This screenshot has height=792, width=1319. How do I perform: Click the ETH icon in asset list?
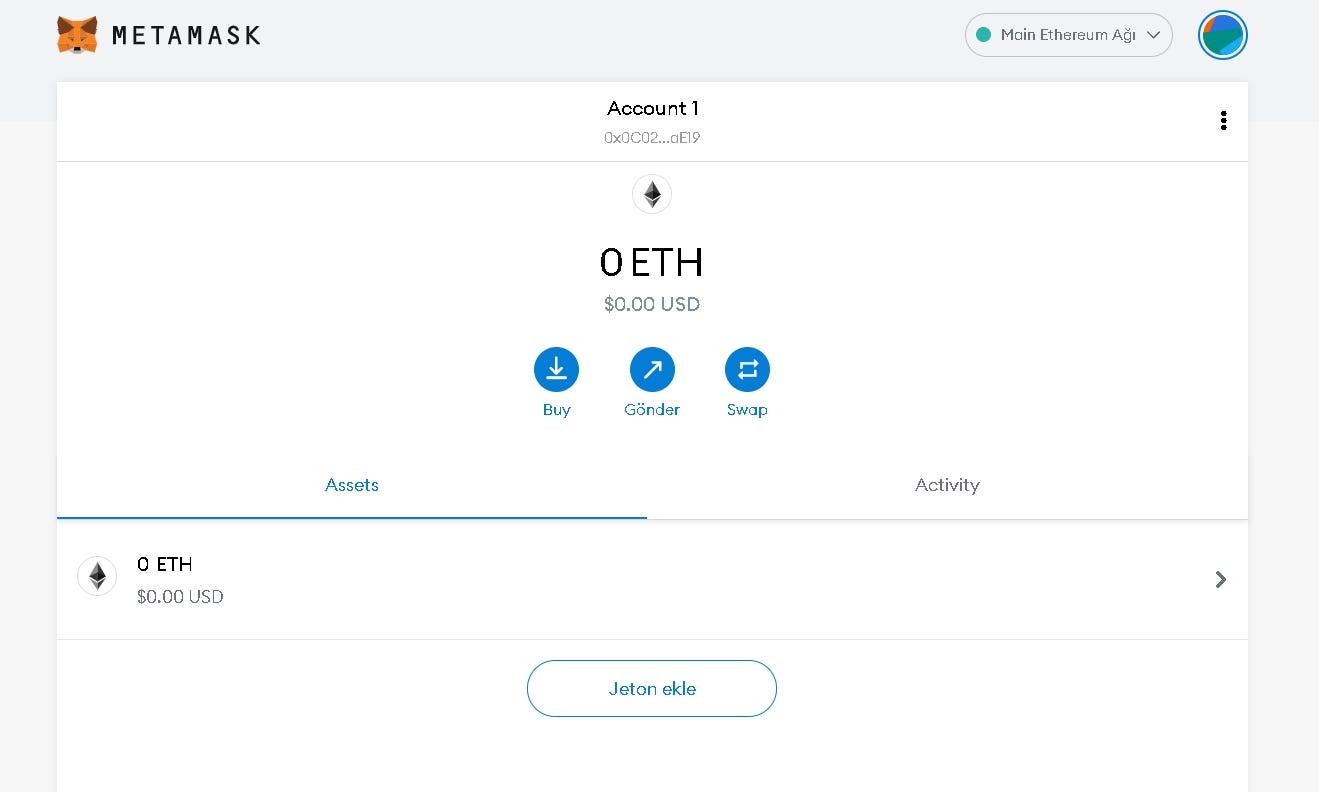pyautogui.click(x=97, y=576)
